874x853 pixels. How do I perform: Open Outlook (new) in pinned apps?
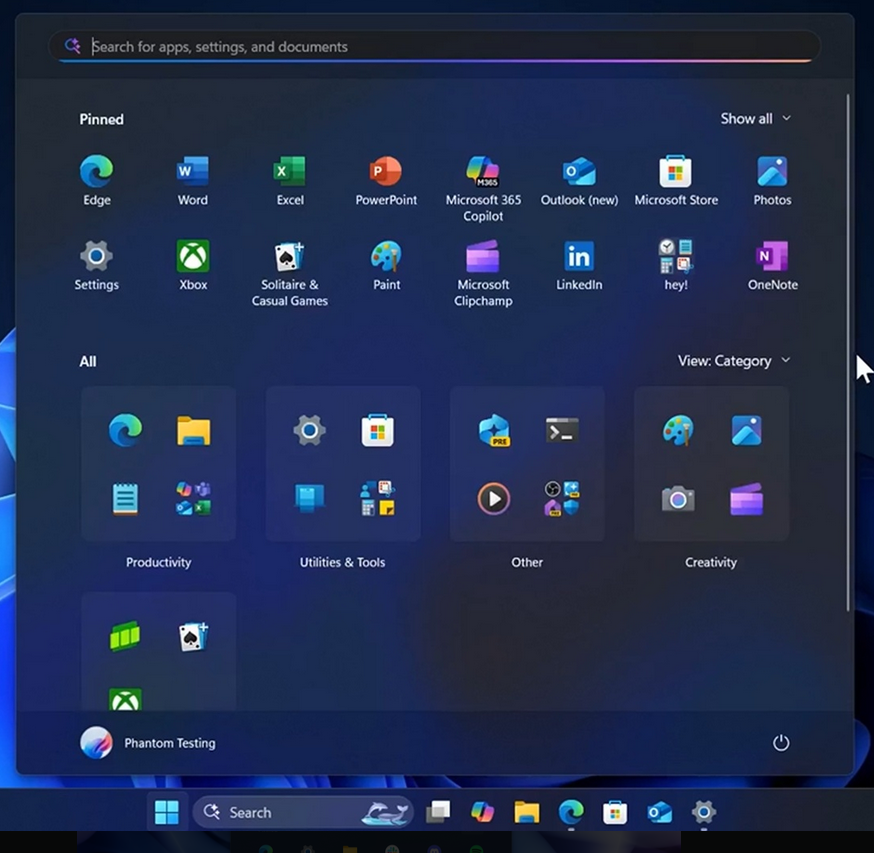coord(579,181)
